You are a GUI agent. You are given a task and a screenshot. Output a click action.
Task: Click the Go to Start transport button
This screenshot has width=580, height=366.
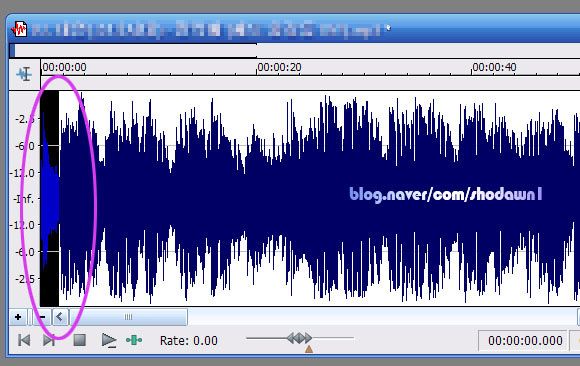click(x=24, y=340)
